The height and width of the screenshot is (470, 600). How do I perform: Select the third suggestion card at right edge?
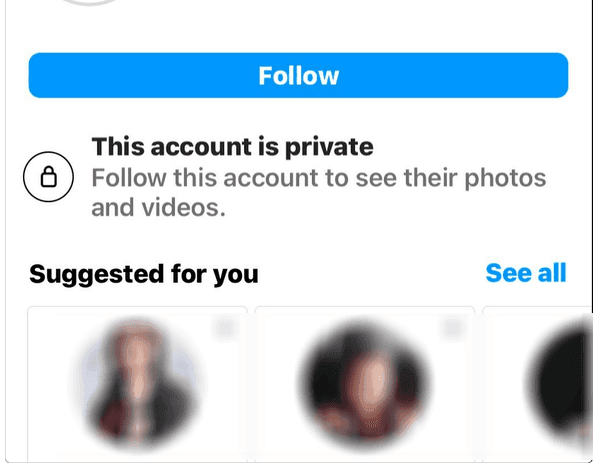(x=537, y=384)
